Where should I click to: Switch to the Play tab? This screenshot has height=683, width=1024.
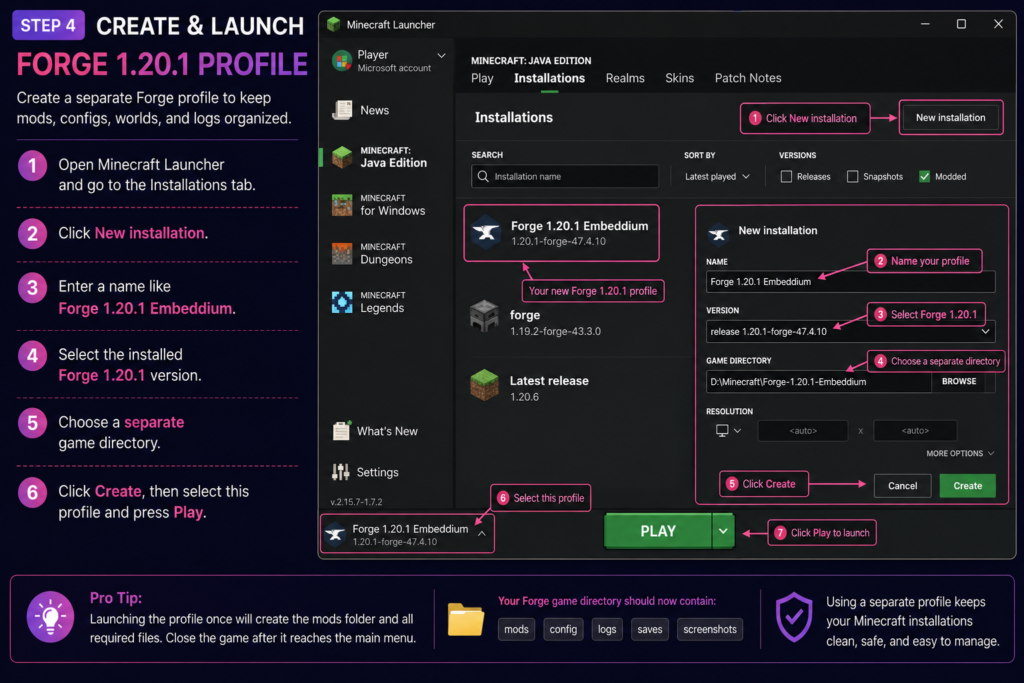482,78
